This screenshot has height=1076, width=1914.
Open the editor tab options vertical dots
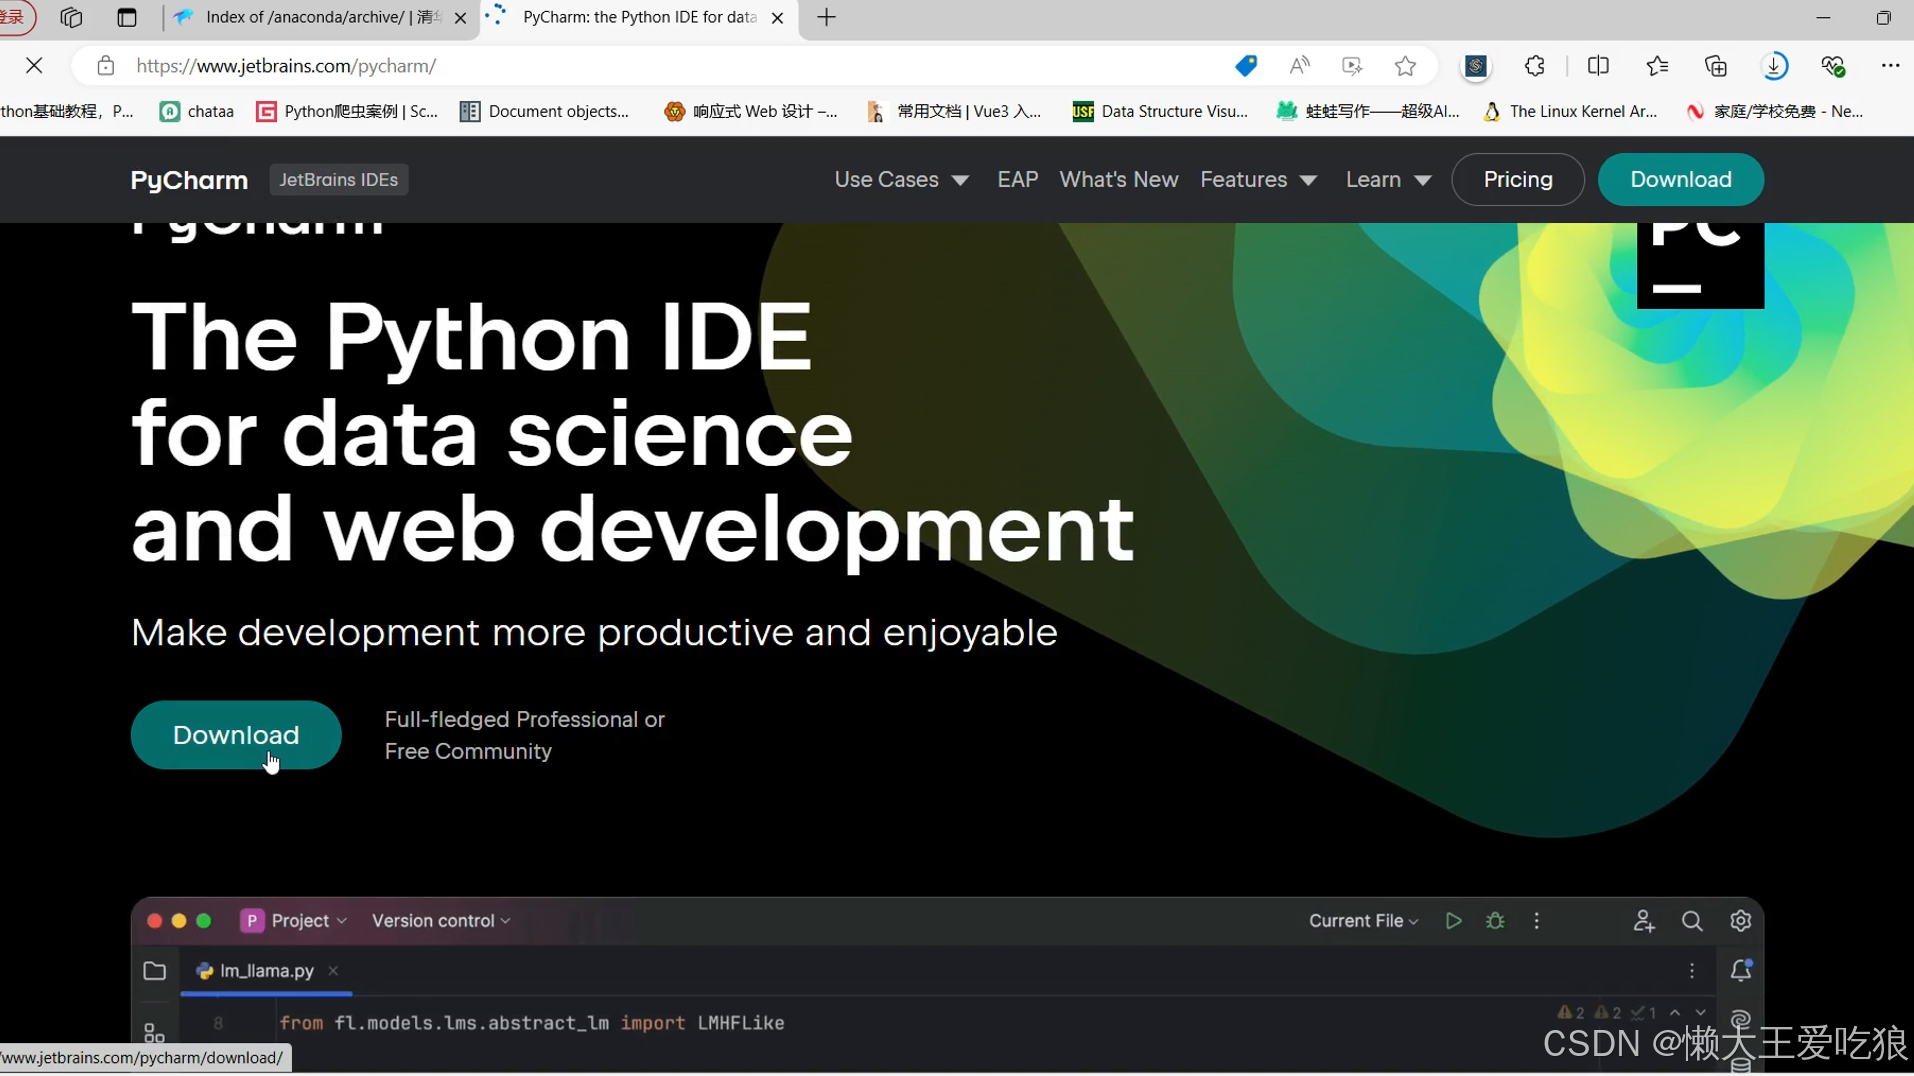click(1692, 971)
